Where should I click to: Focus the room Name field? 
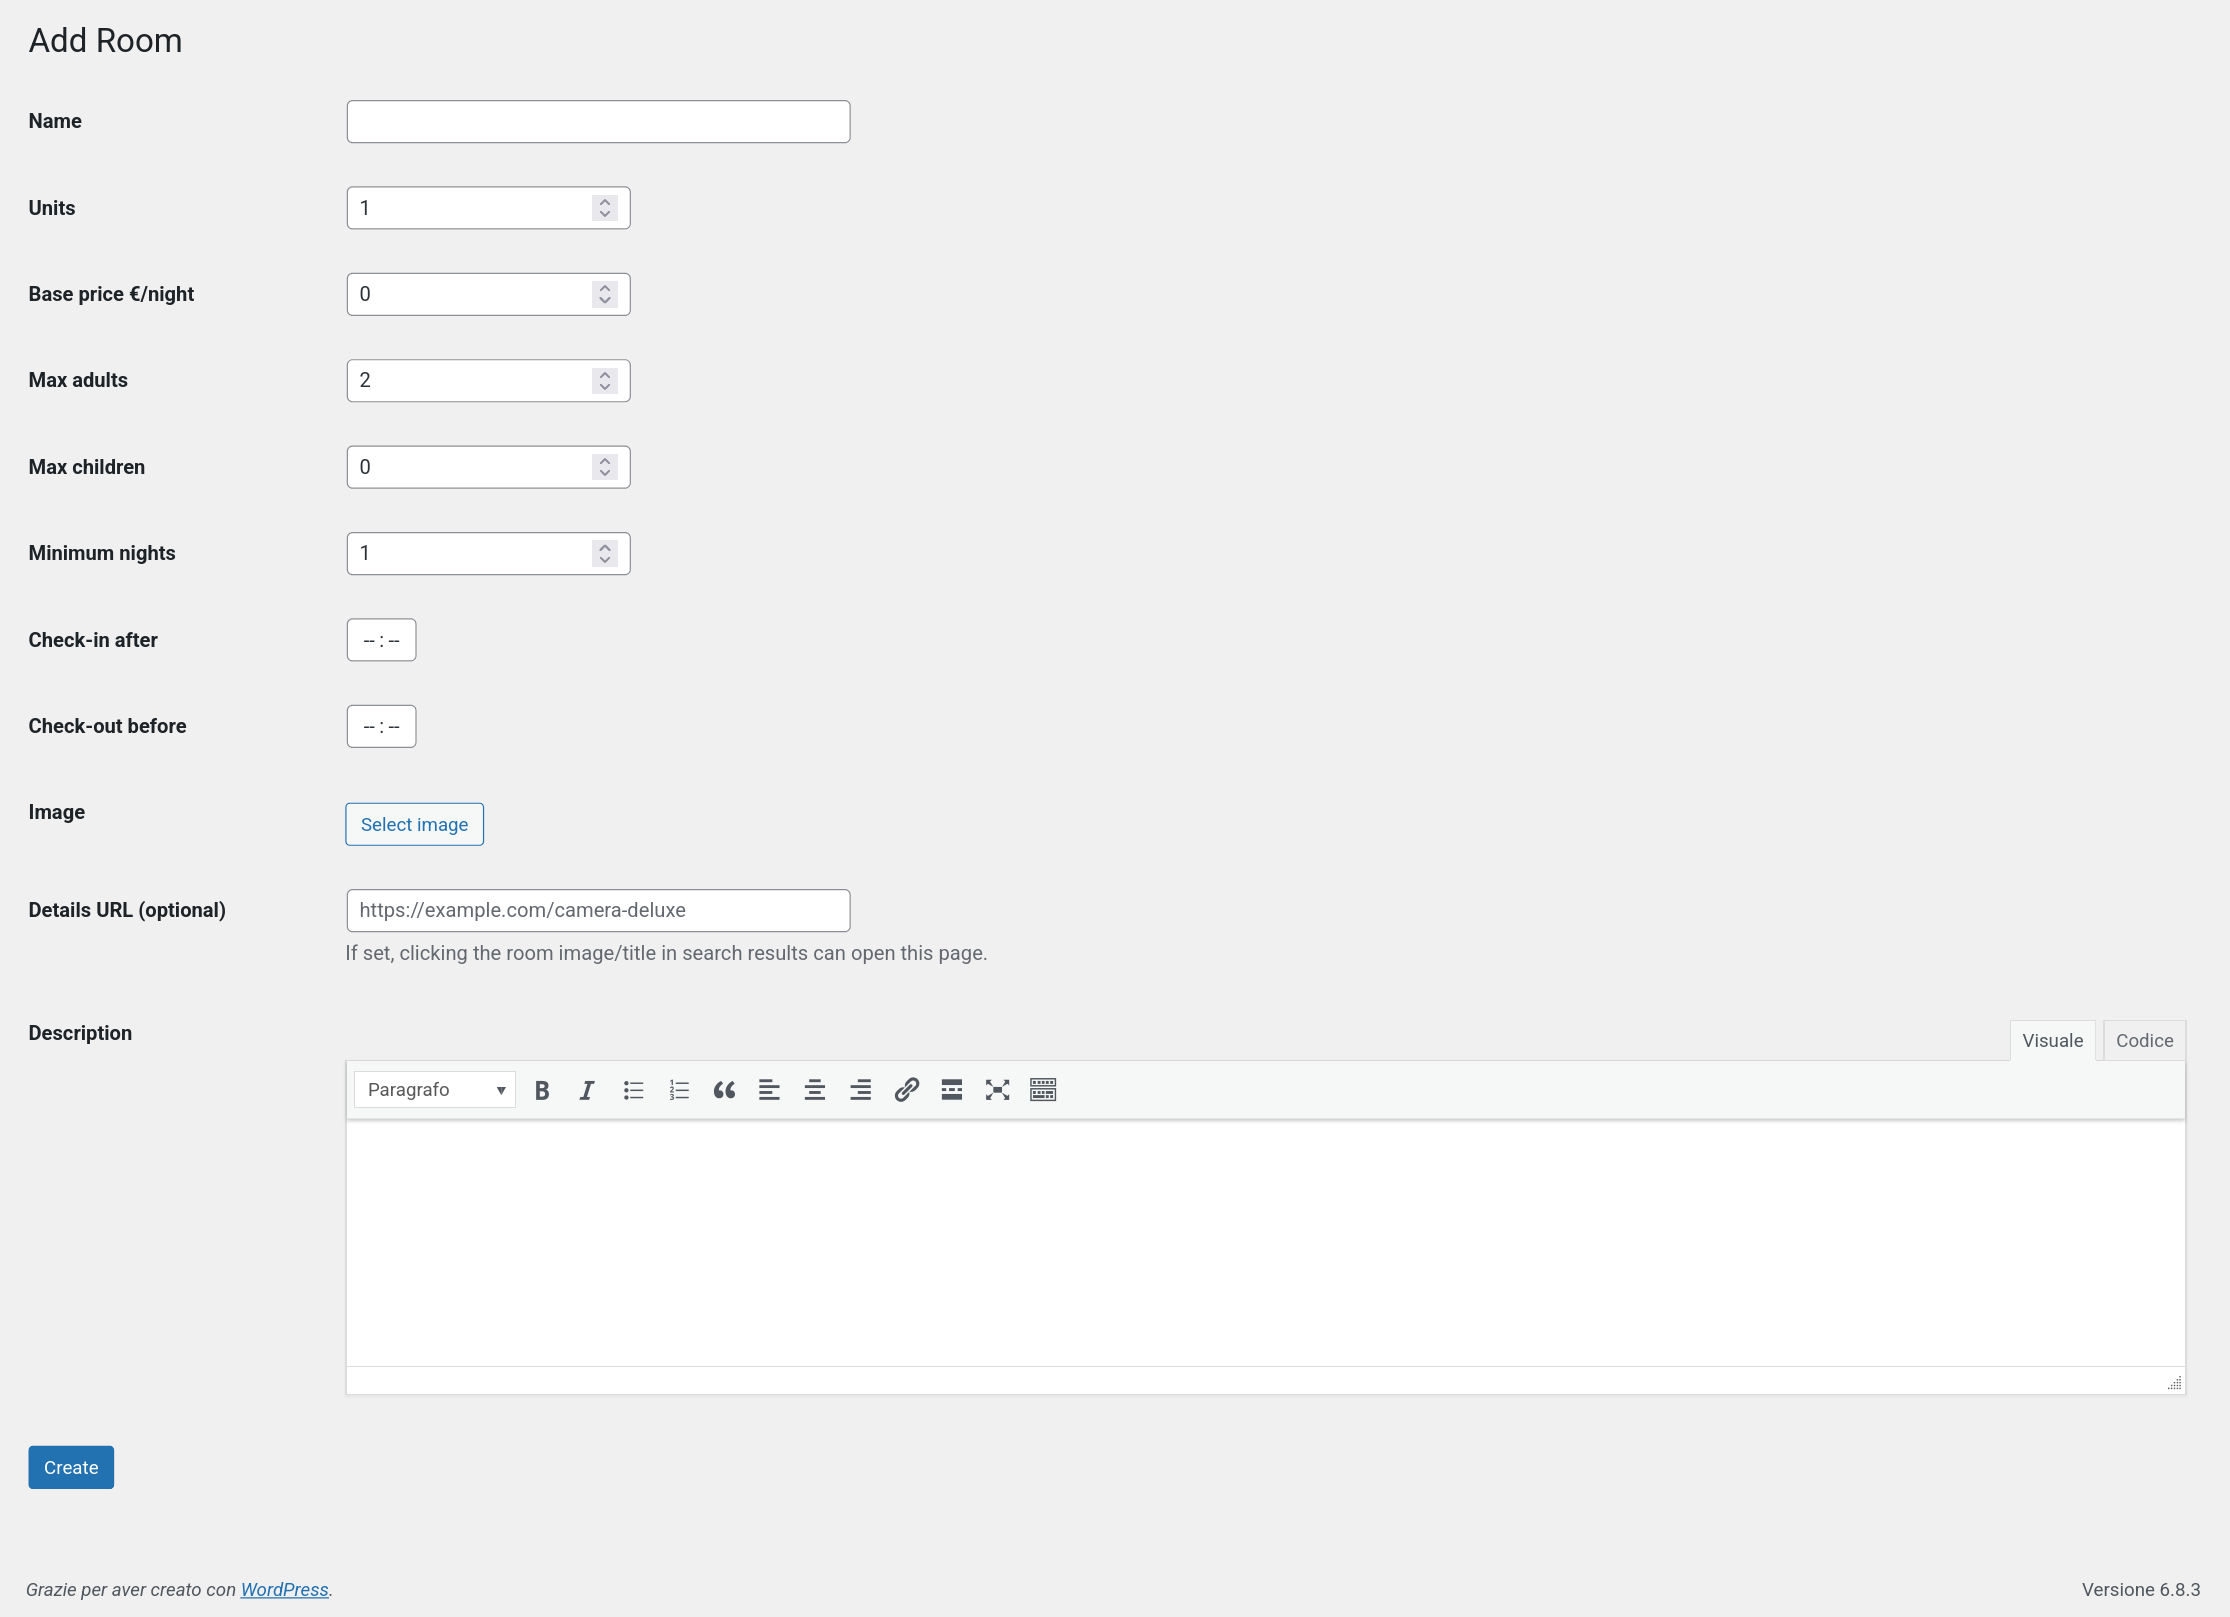click(x=598, y=121)
